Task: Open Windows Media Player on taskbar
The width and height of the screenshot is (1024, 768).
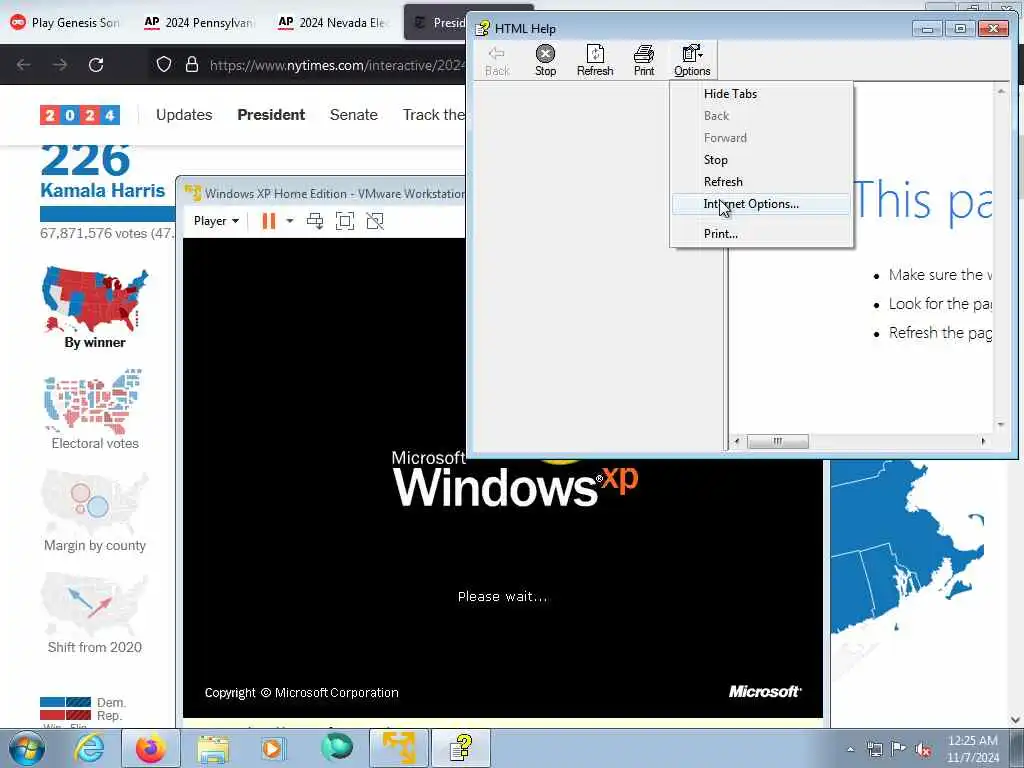Action: click(x=273, y=748)
